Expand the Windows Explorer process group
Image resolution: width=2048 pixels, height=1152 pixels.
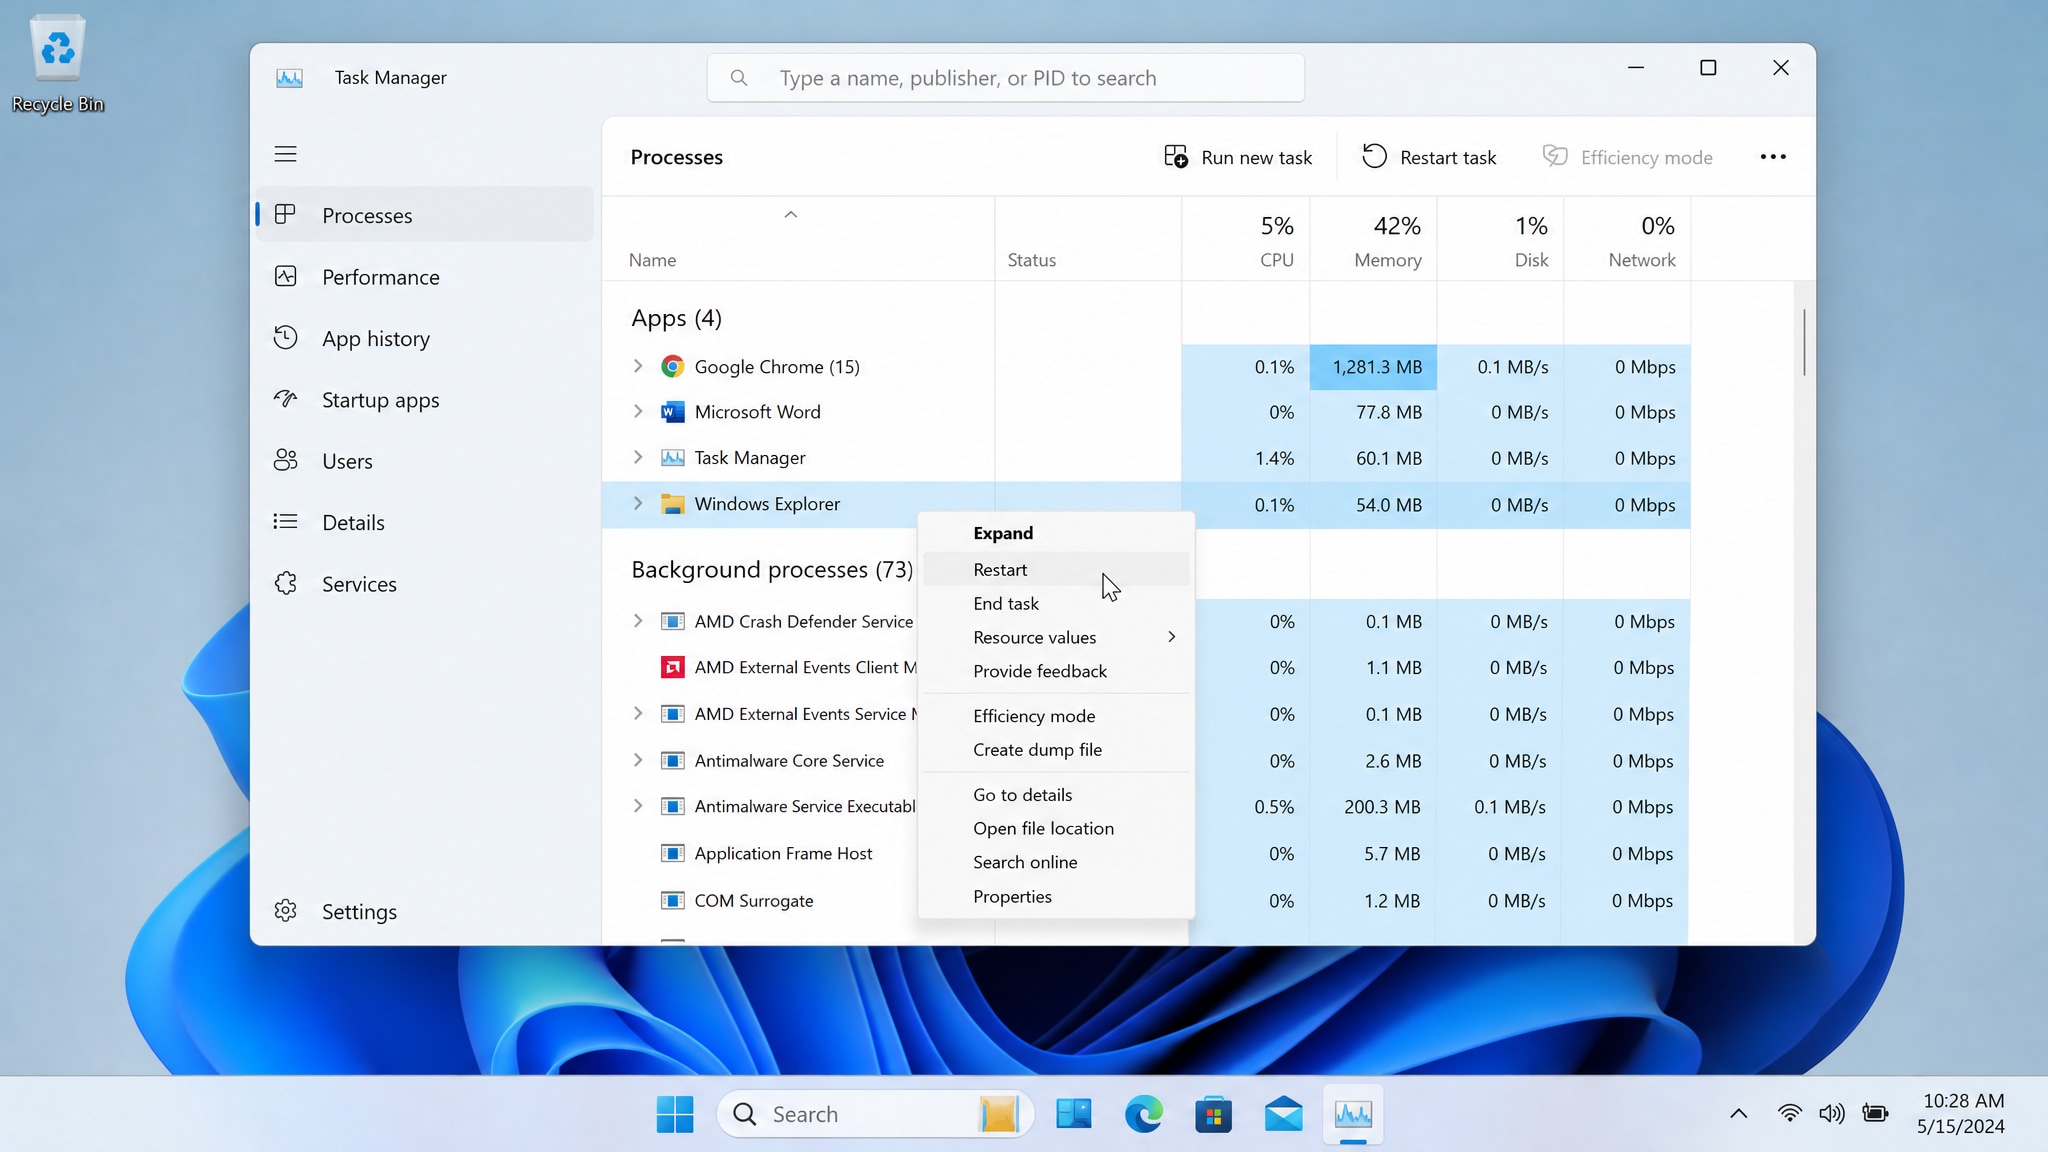(x=638, y=503)
